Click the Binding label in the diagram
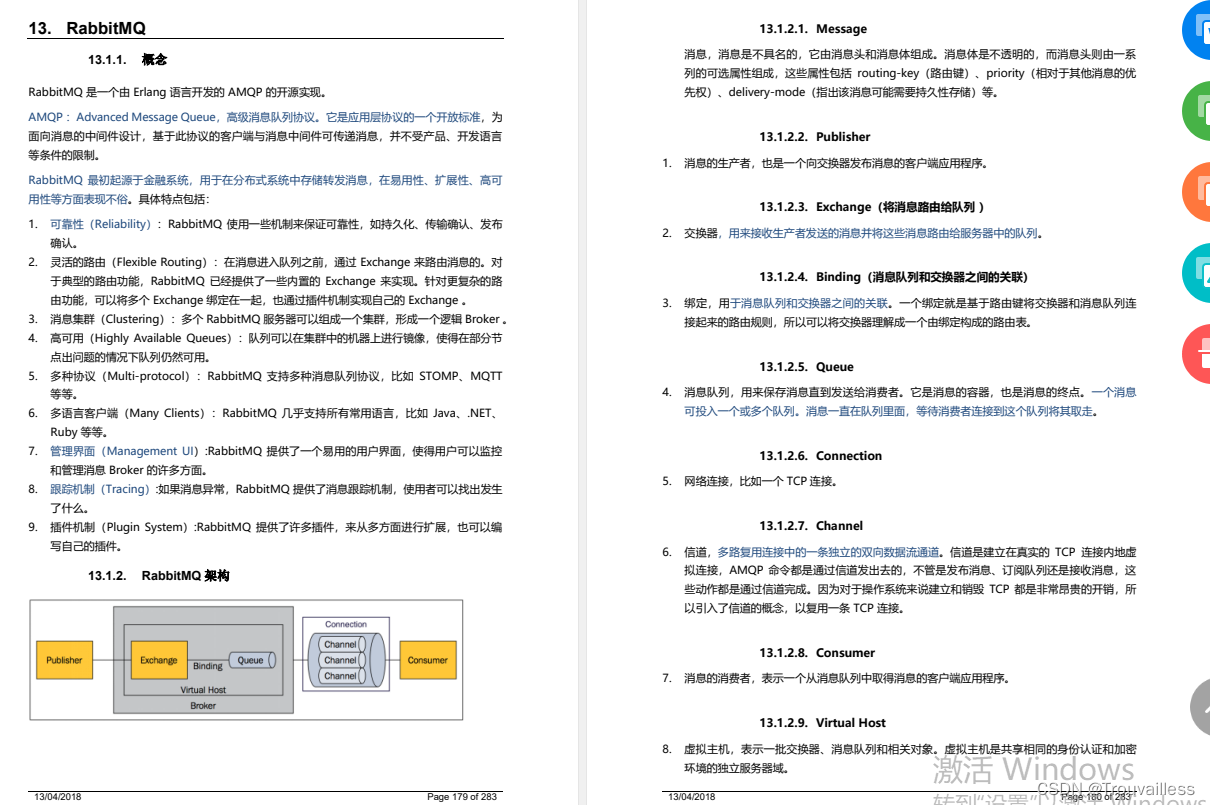 pos(208,666)
